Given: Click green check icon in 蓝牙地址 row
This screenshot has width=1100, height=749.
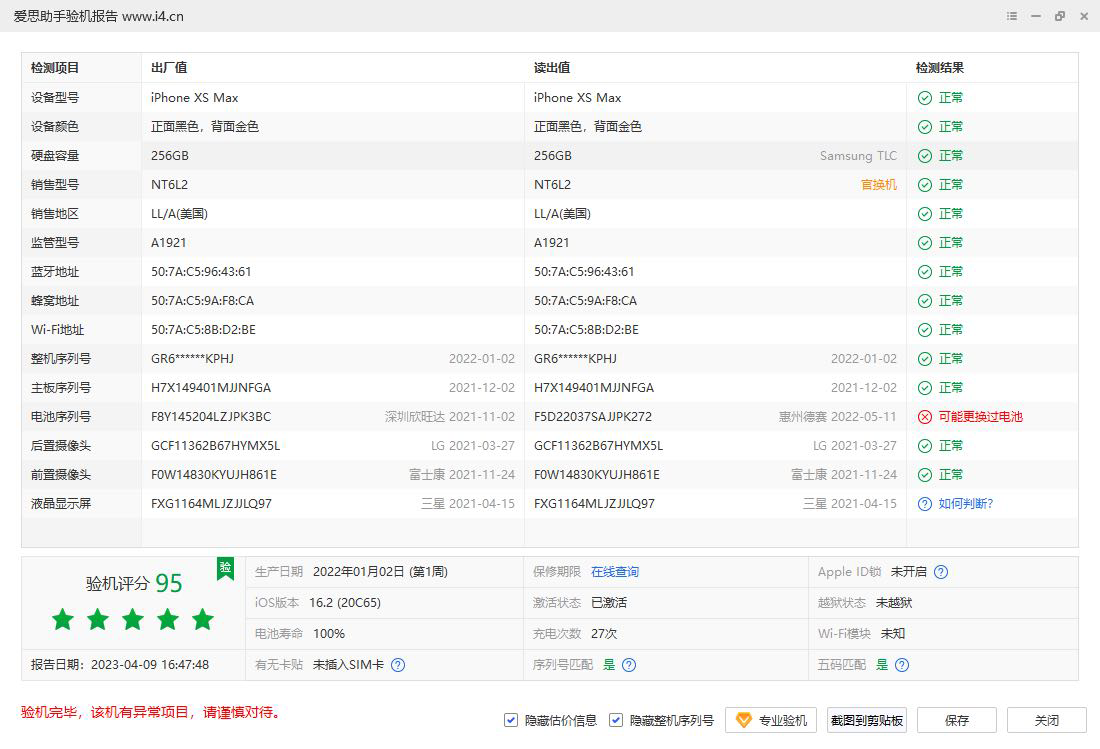Looking at the screenshot, I should pos(925,272).
